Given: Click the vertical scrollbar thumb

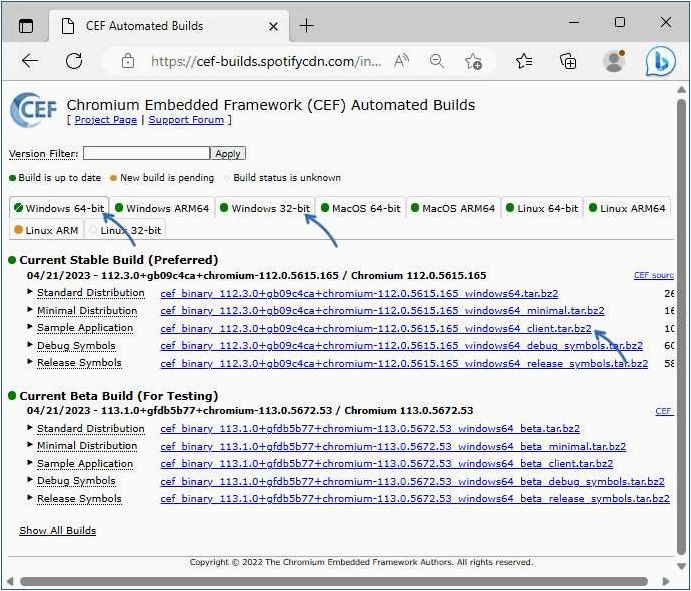Looking at the screenshot, I should pos(681,327).
